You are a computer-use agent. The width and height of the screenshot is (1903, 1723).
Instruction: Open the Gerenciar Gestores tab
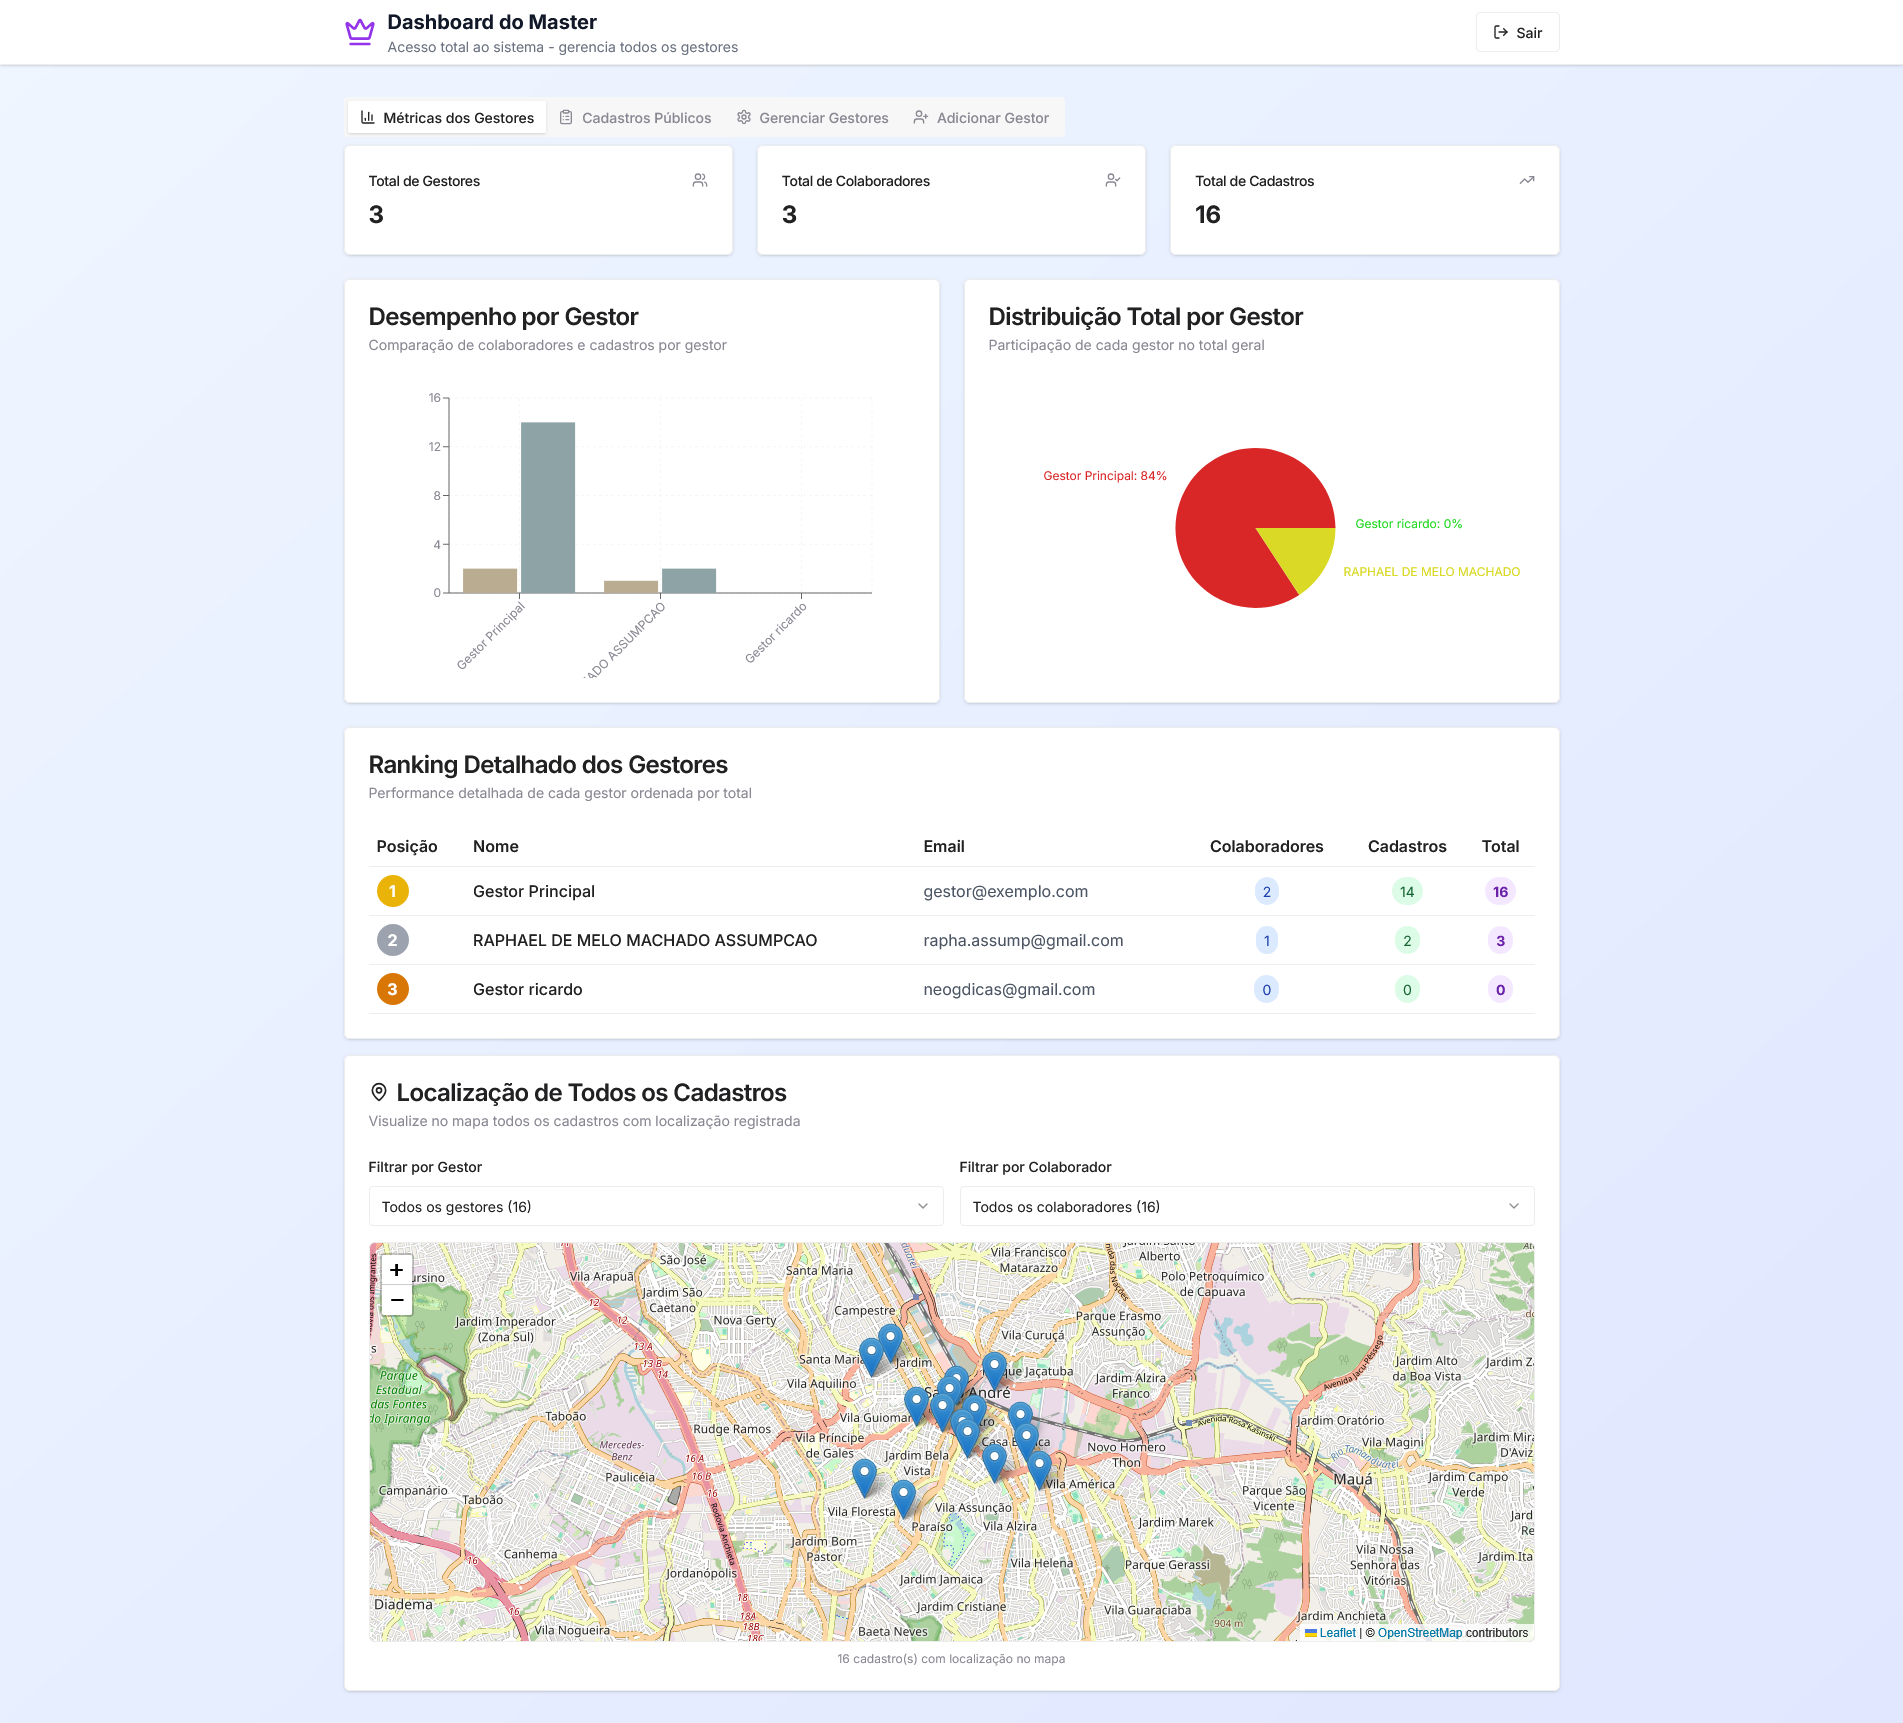tap(812, 118)
